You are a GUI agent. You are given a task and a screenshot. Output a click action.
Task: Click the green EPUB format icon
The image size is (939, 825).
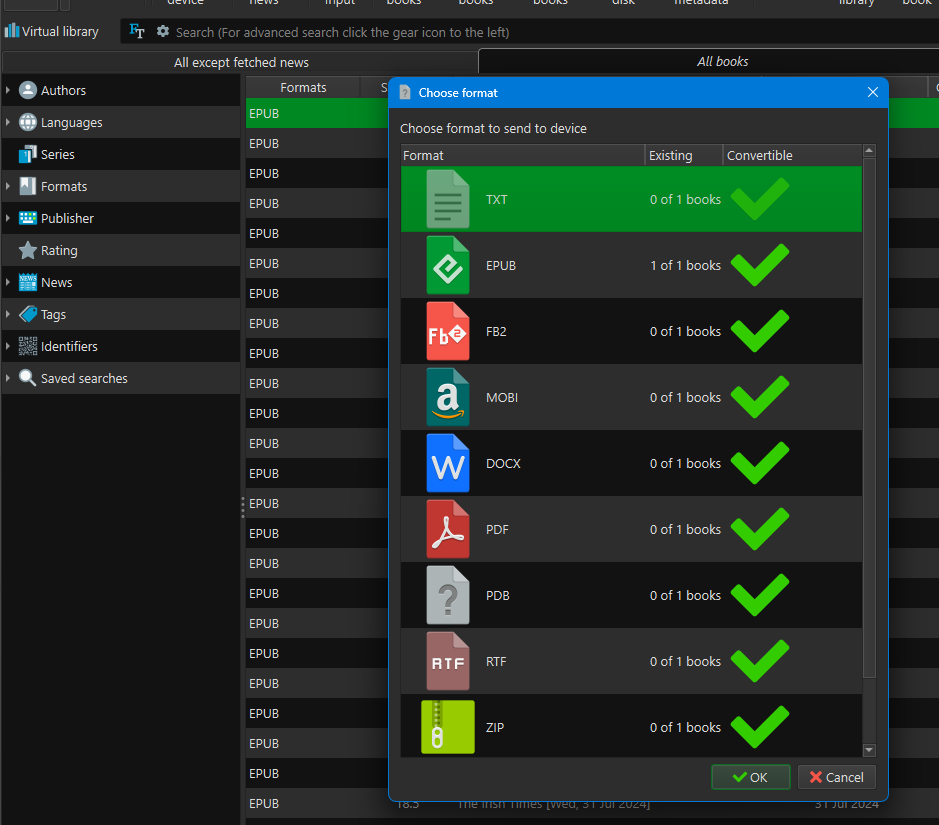pyautogui.click(x=447, y=265)
